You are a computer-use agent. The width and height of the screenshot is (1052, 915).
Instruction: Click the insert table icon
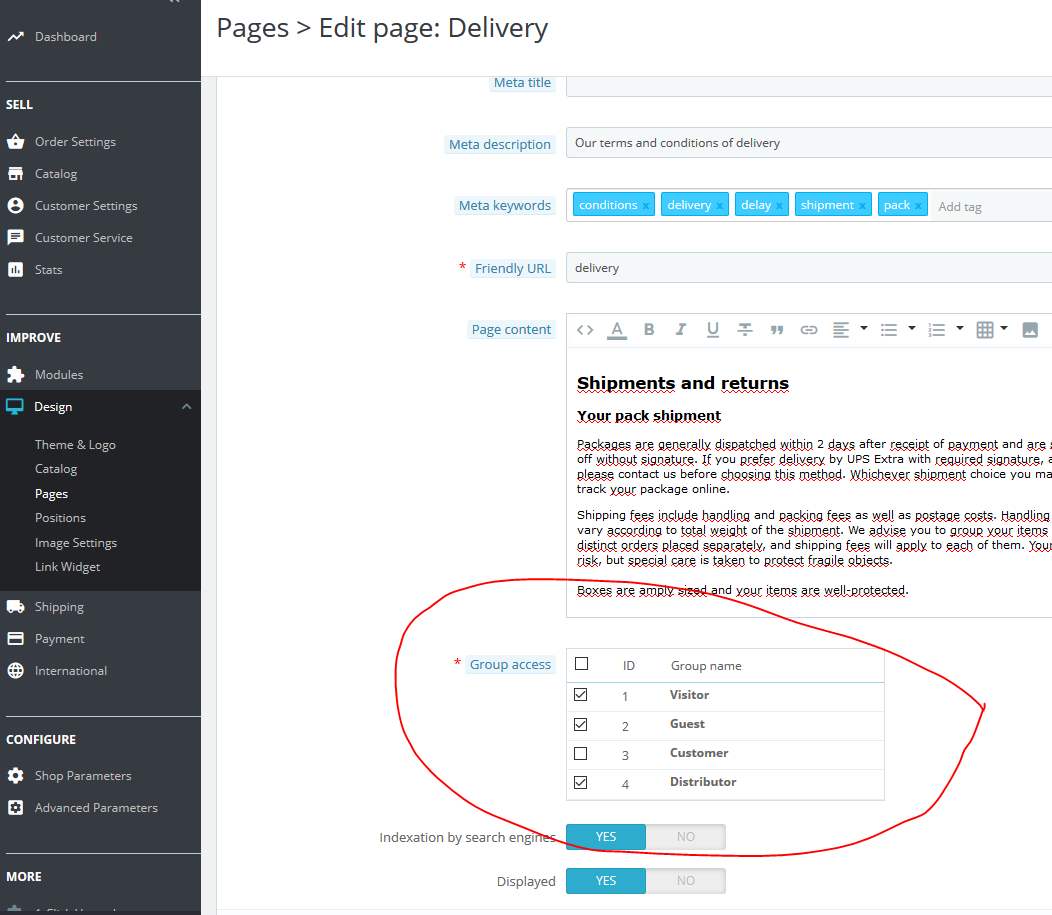(985, 329)
